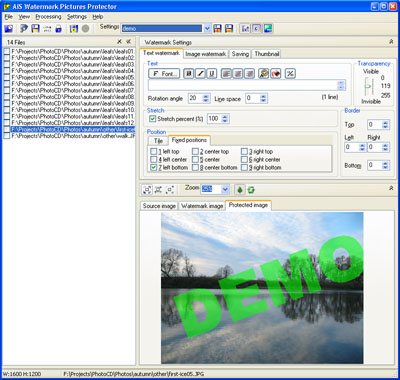Switch to the Source image tab

coord(159,206)
